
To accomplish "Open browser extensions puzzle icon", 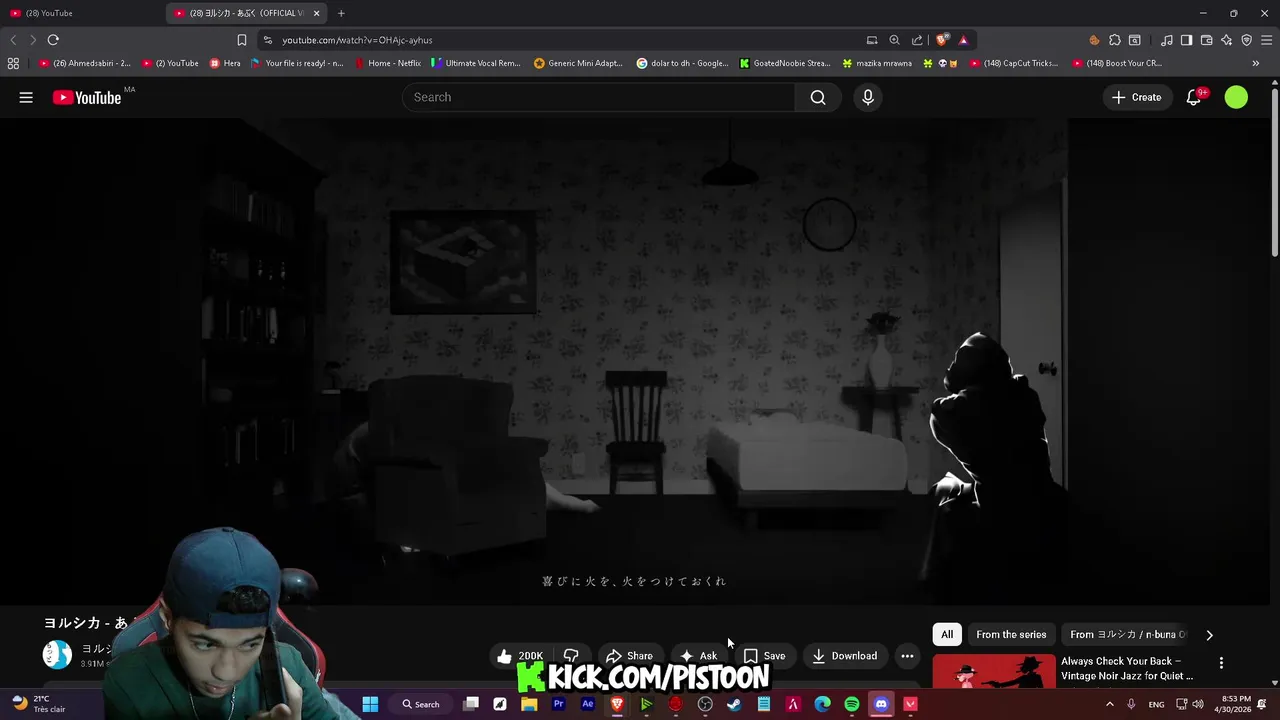I will [1115, 40].
